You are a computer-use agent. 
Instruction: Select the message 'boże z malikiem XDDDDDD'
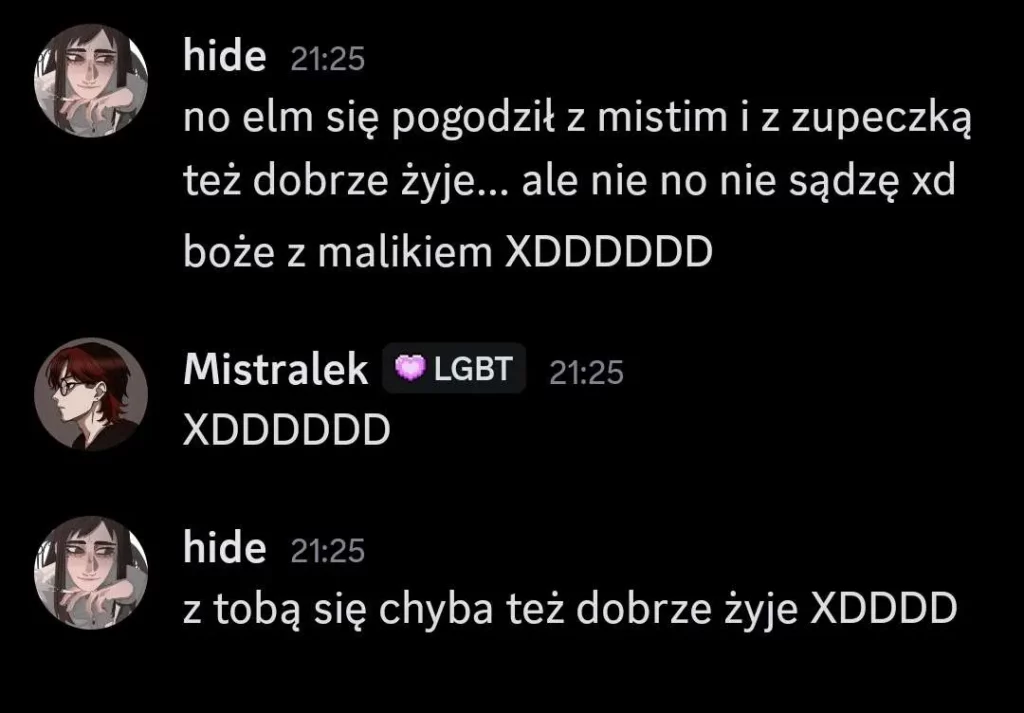pos(448,253)
